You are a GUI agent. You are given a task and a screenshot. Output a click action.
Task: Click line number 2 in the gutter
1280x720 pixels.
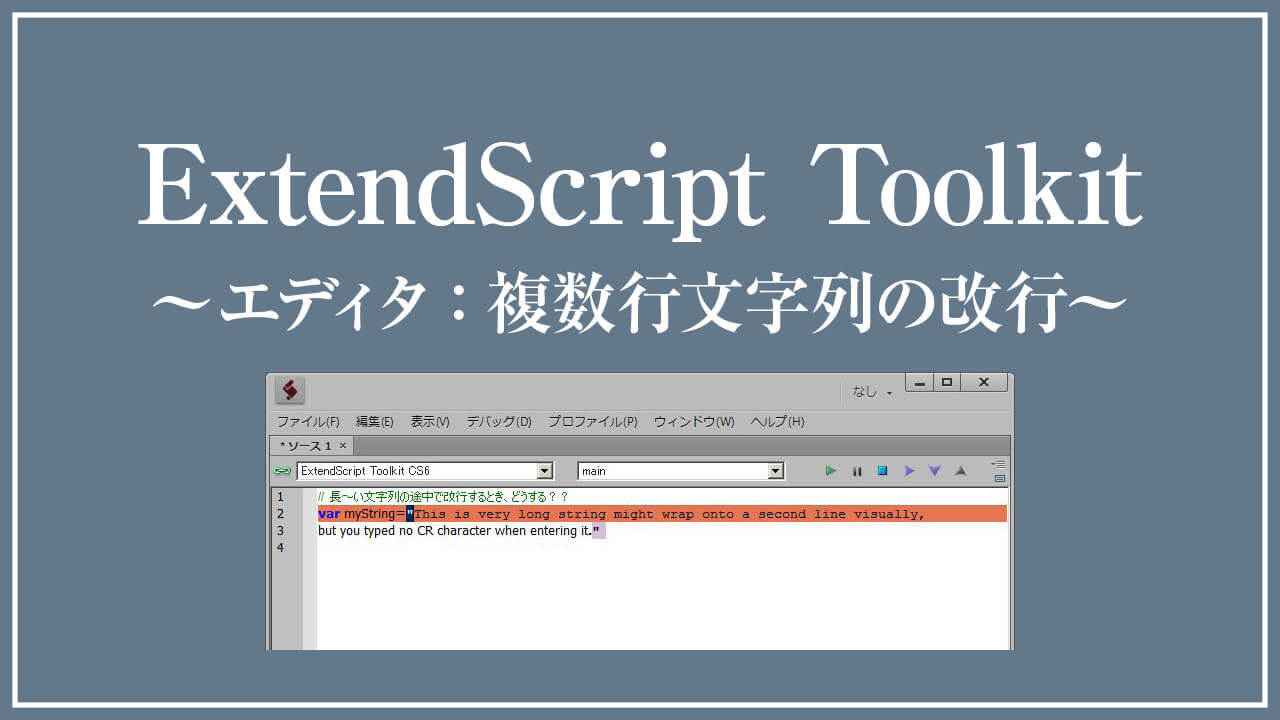click(280, 514)
